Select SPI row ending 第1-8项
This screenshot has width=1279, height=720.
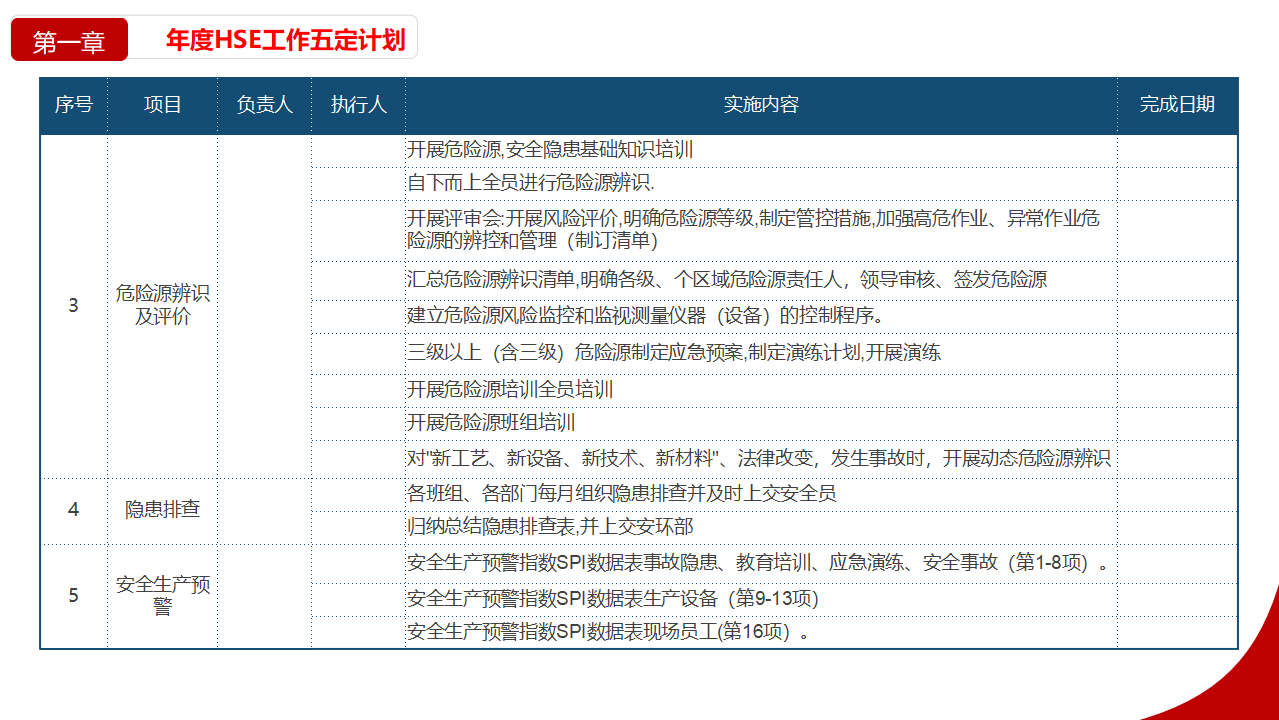pyautogui.click(x=761, y=563)
